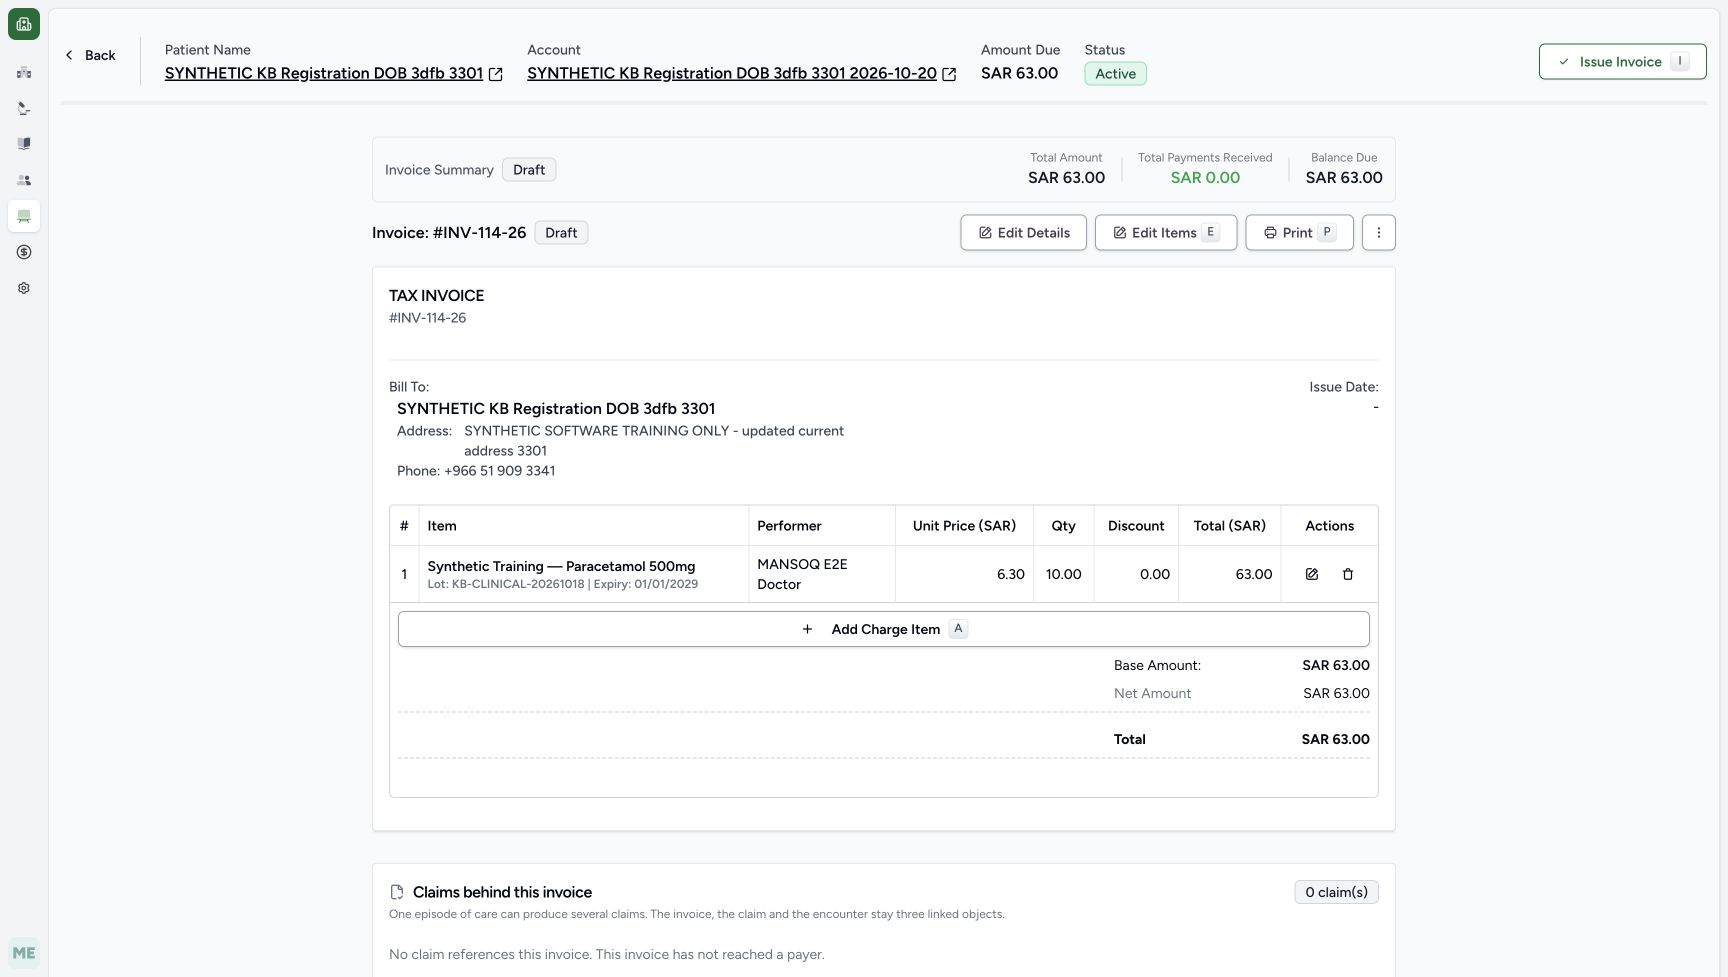Click the 0 claim(s) badge

click(1336, 892)
